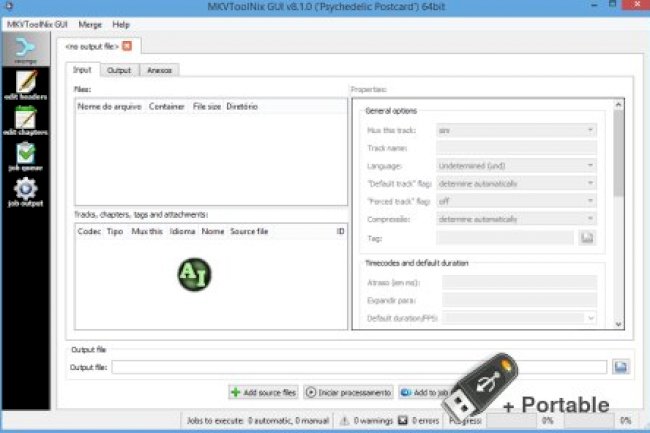
Task: Click the Nome column header in tracks
Action: (213, 231)
